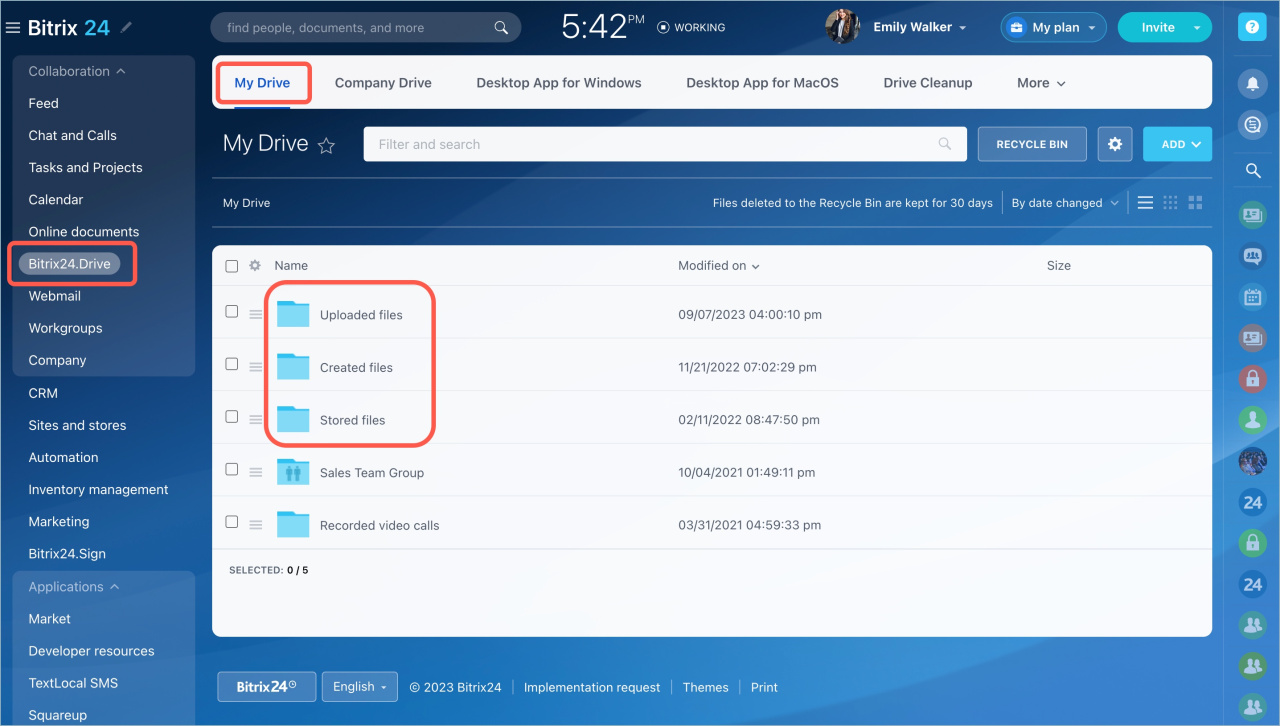The height and width of the screenshot is (726, 1280).
Task: Click Emily Walker's profile photo
Action: click(843, 27)
